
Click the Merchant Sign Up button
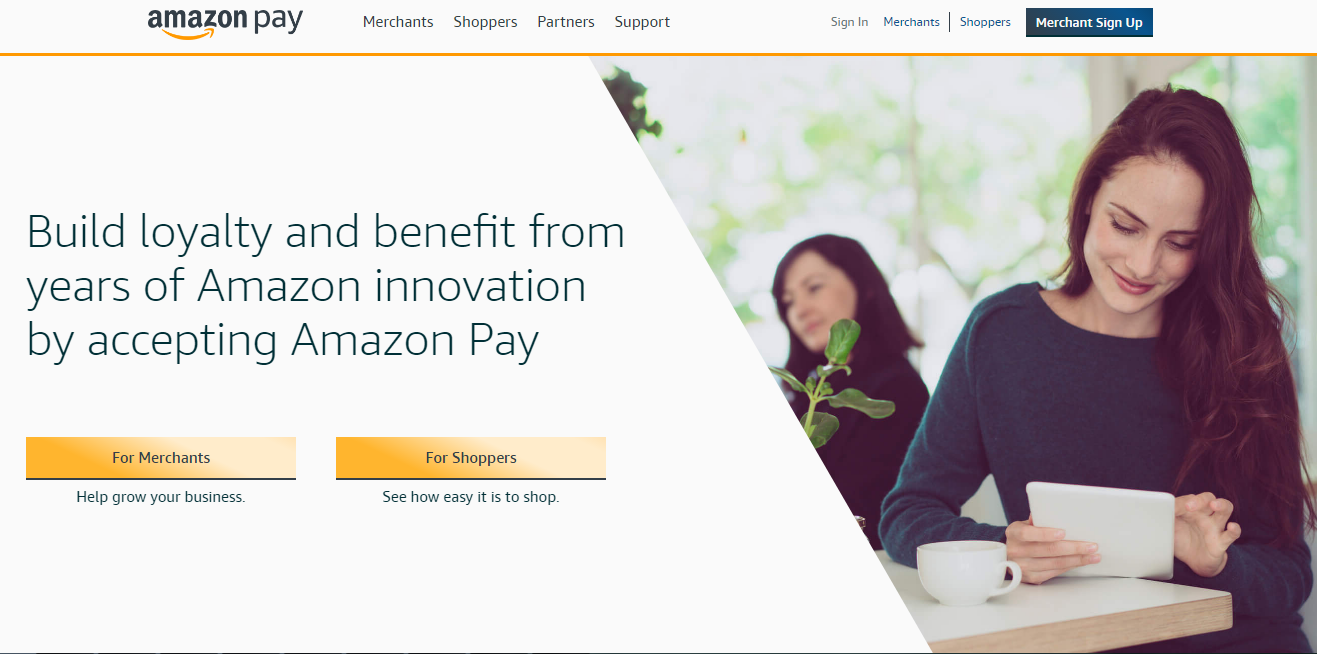click(1089, 22)
